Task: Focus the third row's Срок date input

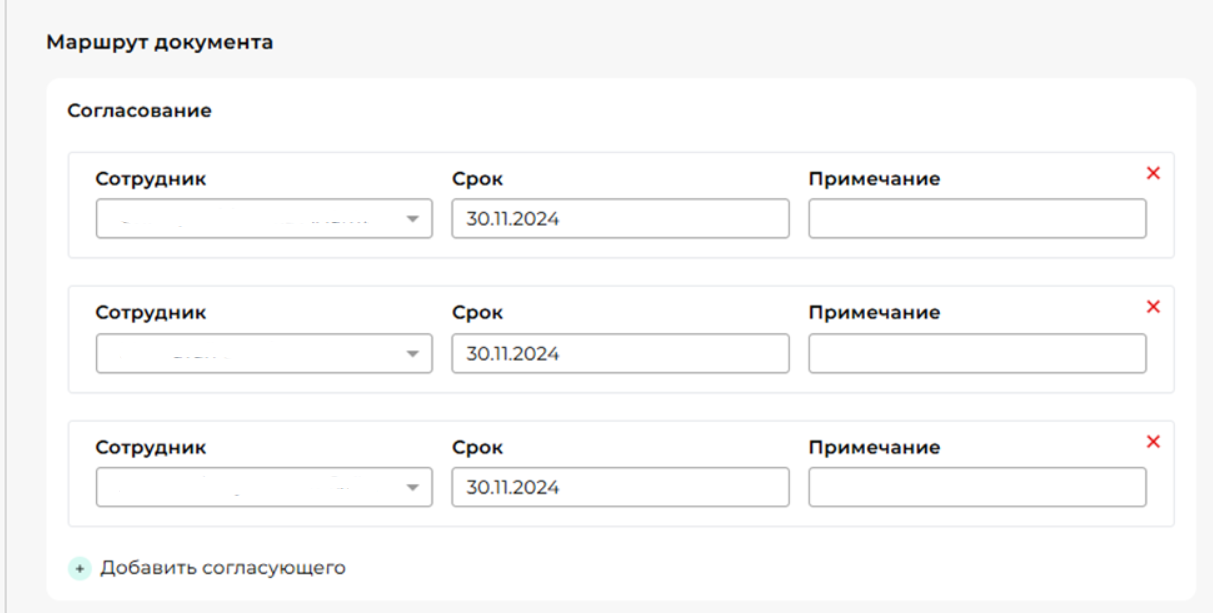Action: click(x=620, y=487)
